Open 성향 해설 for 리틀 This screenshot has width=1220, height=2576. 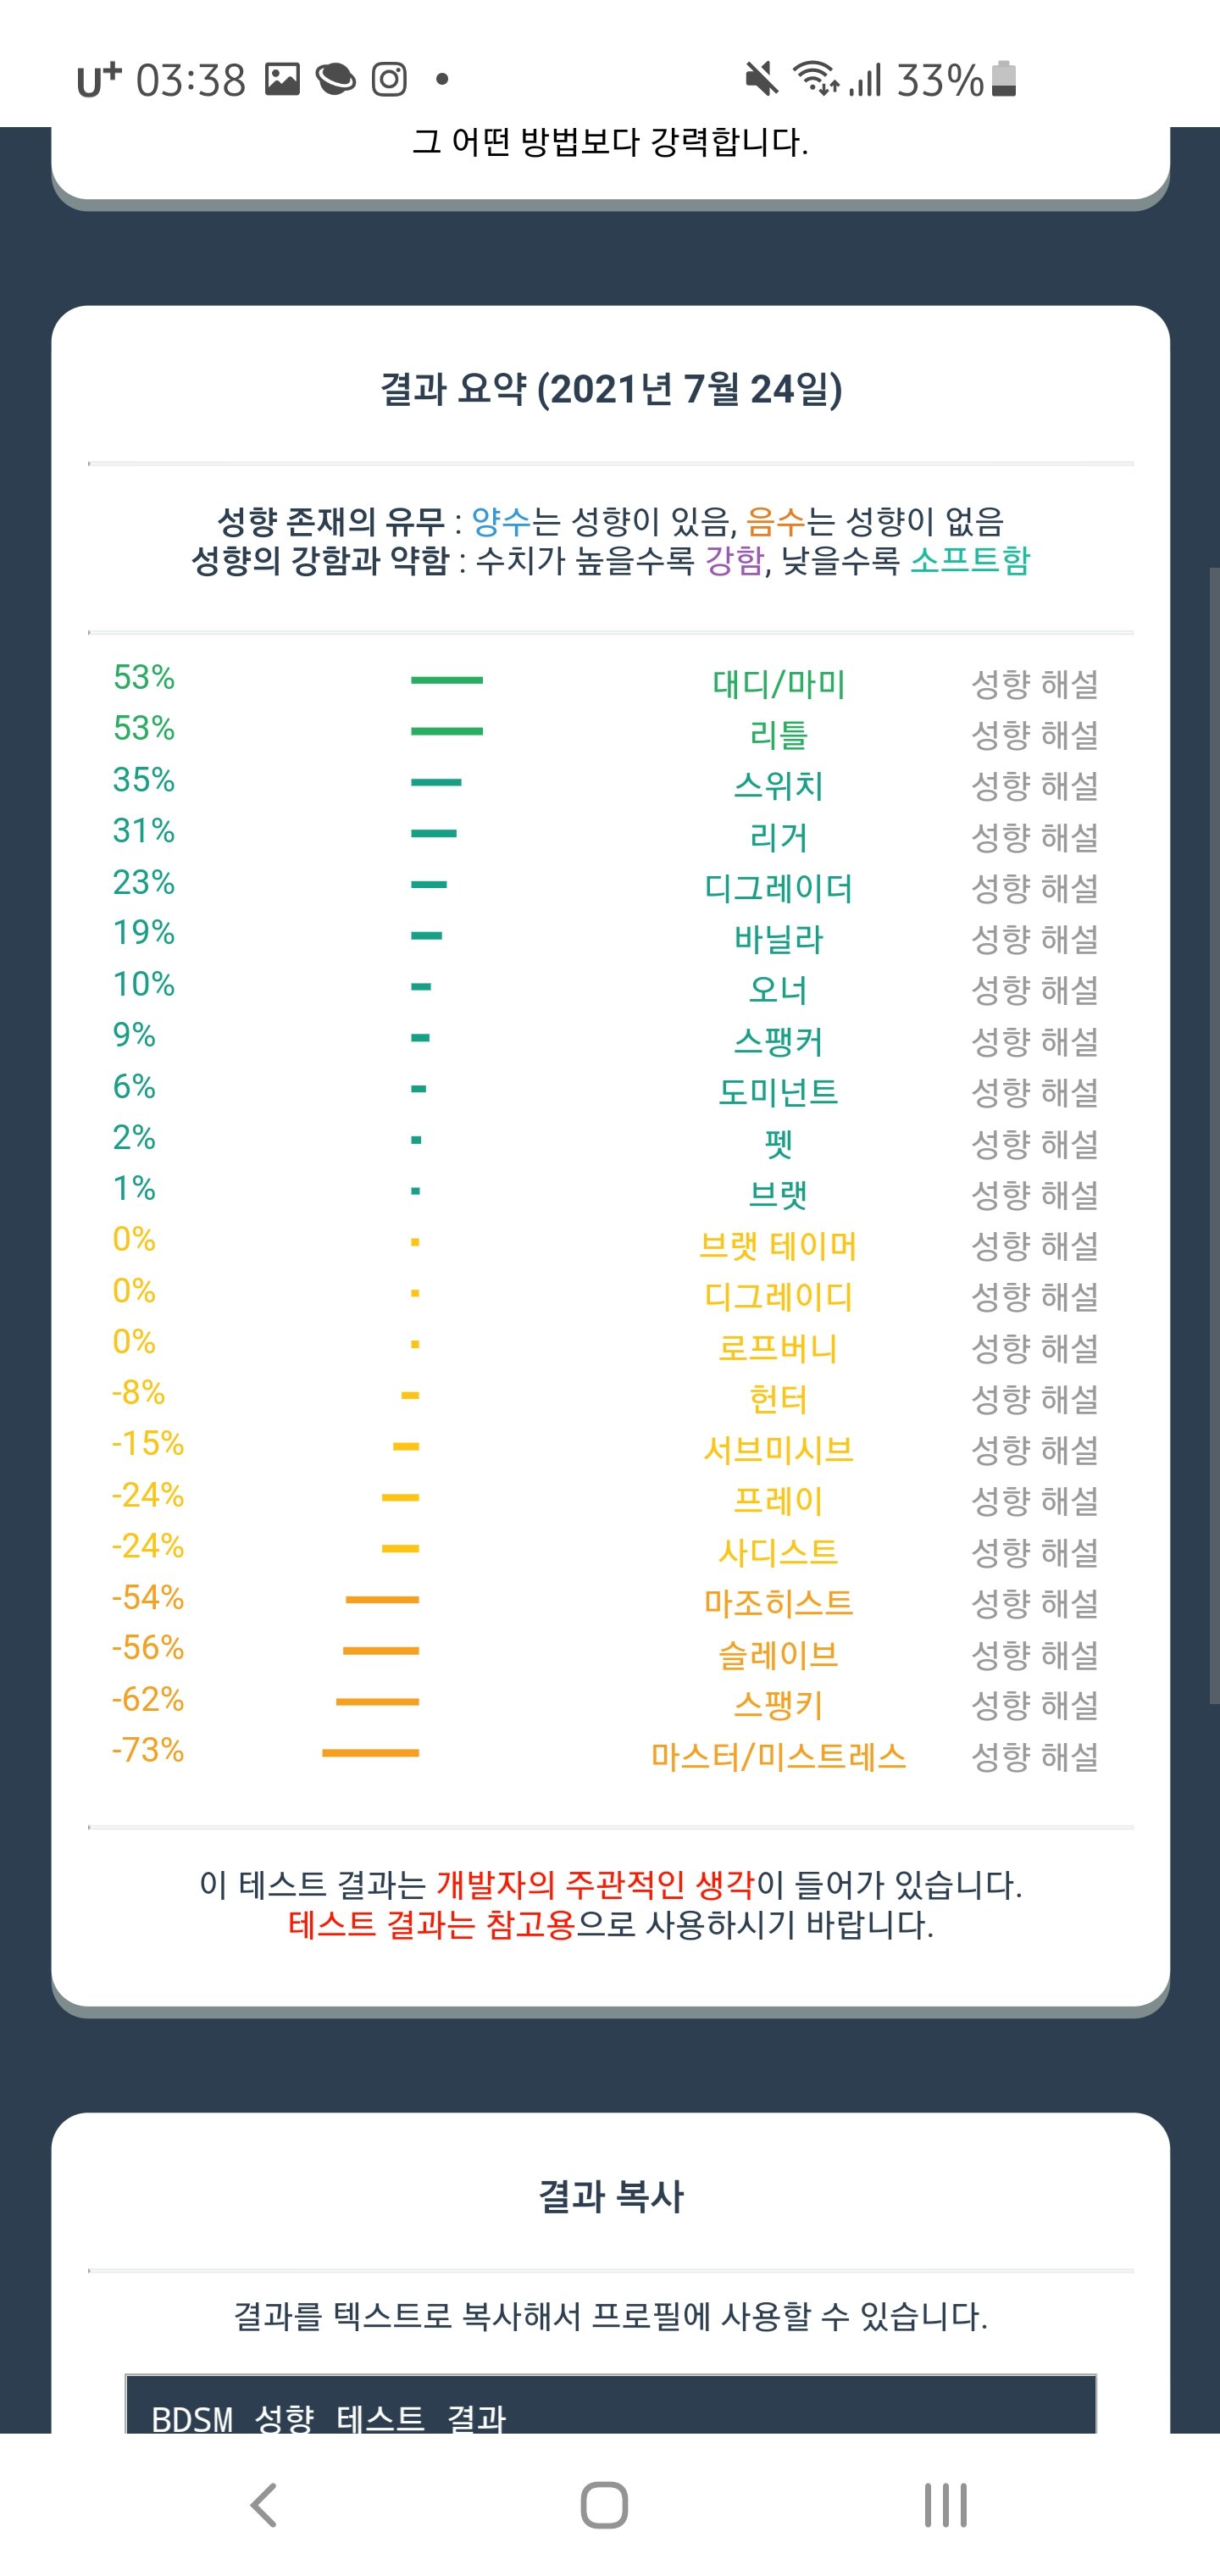[1034, 735]
